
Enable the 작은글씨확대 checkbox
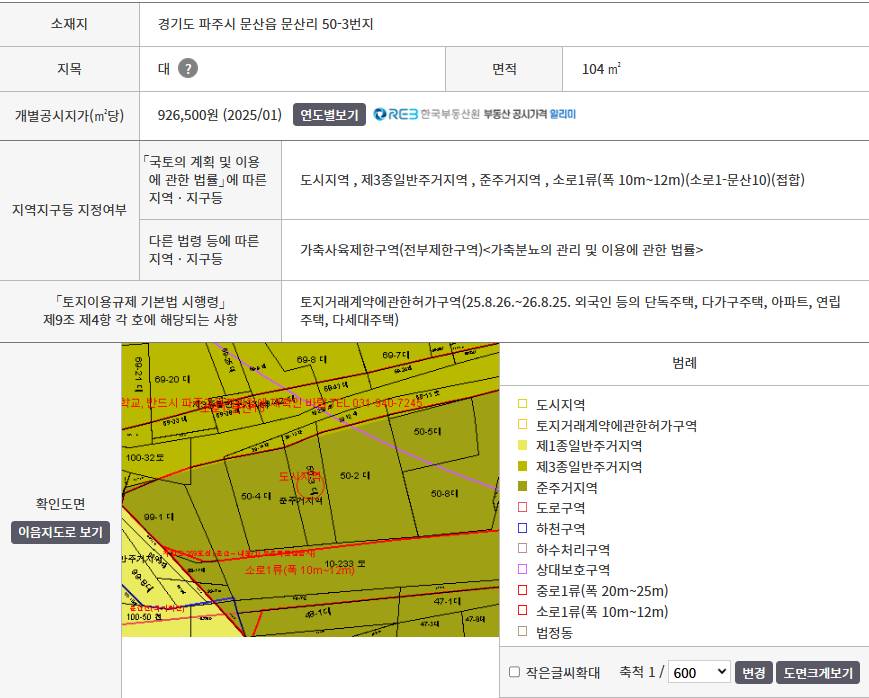514,672
